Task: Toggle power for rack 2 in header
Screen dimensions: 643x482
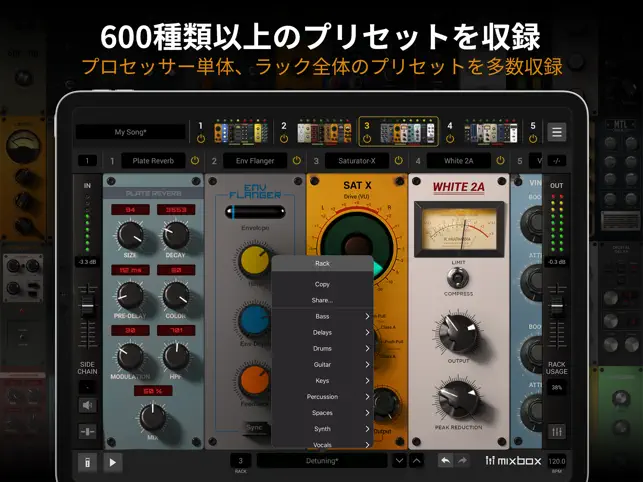Action: click(284, 139)
